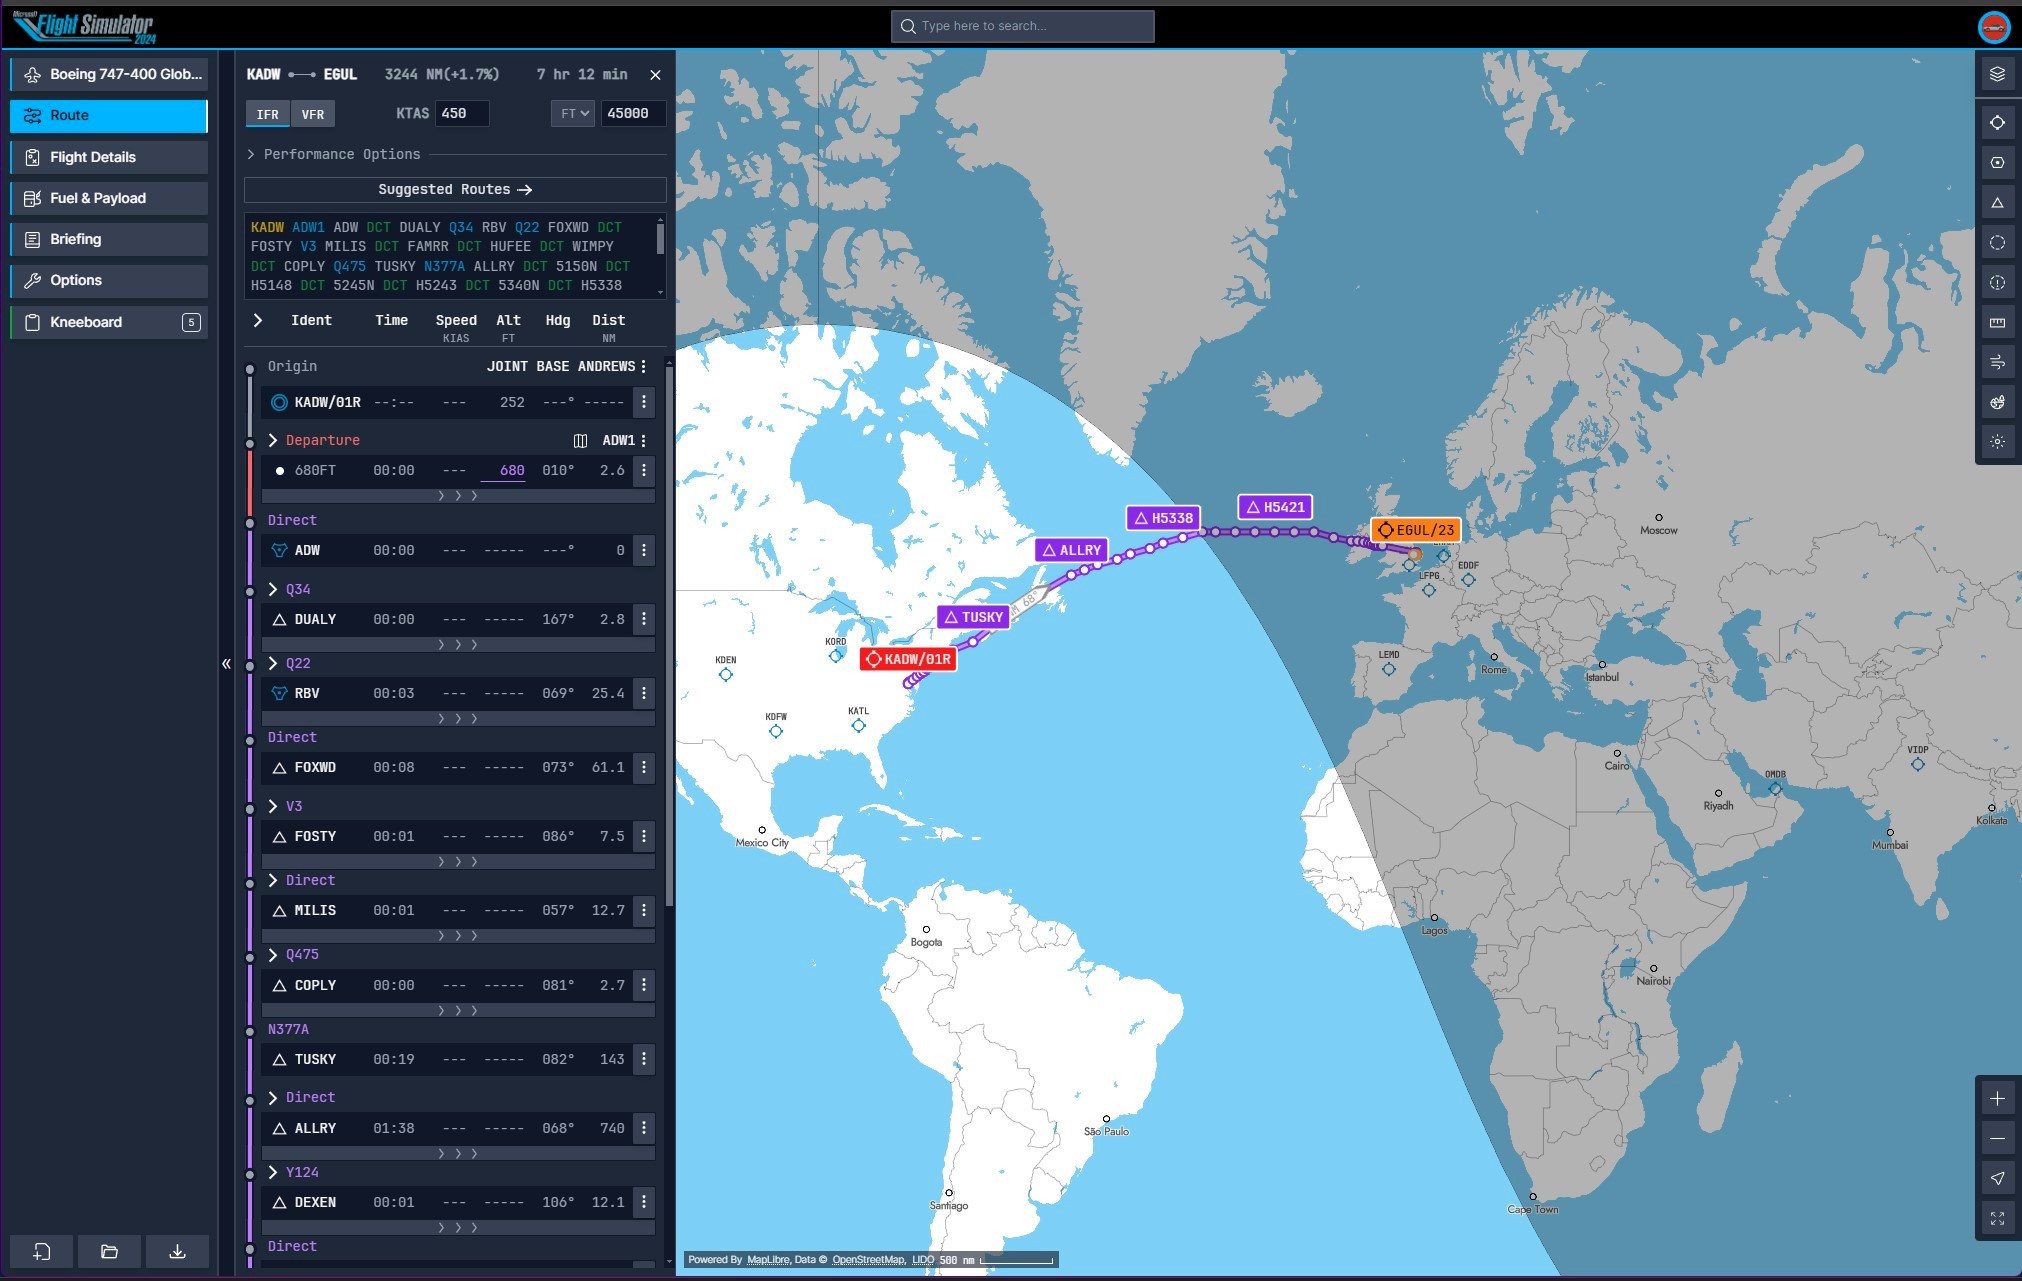
Task: Click the LIDO attribution link
Action: point(922,1260)
